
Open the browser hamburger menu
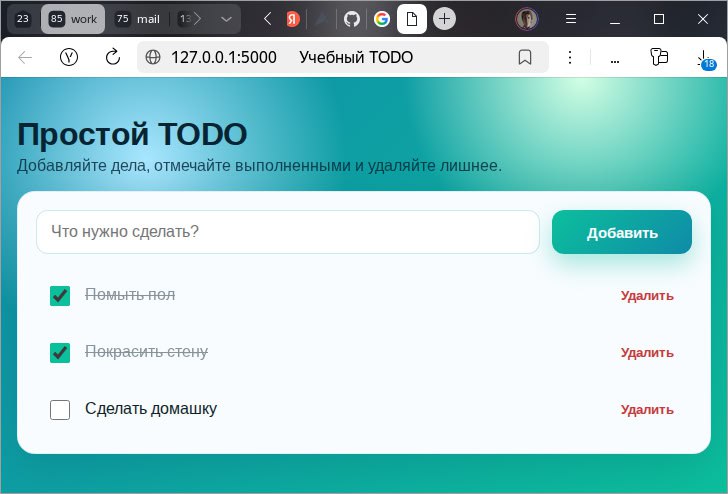(x=571, y=19)
